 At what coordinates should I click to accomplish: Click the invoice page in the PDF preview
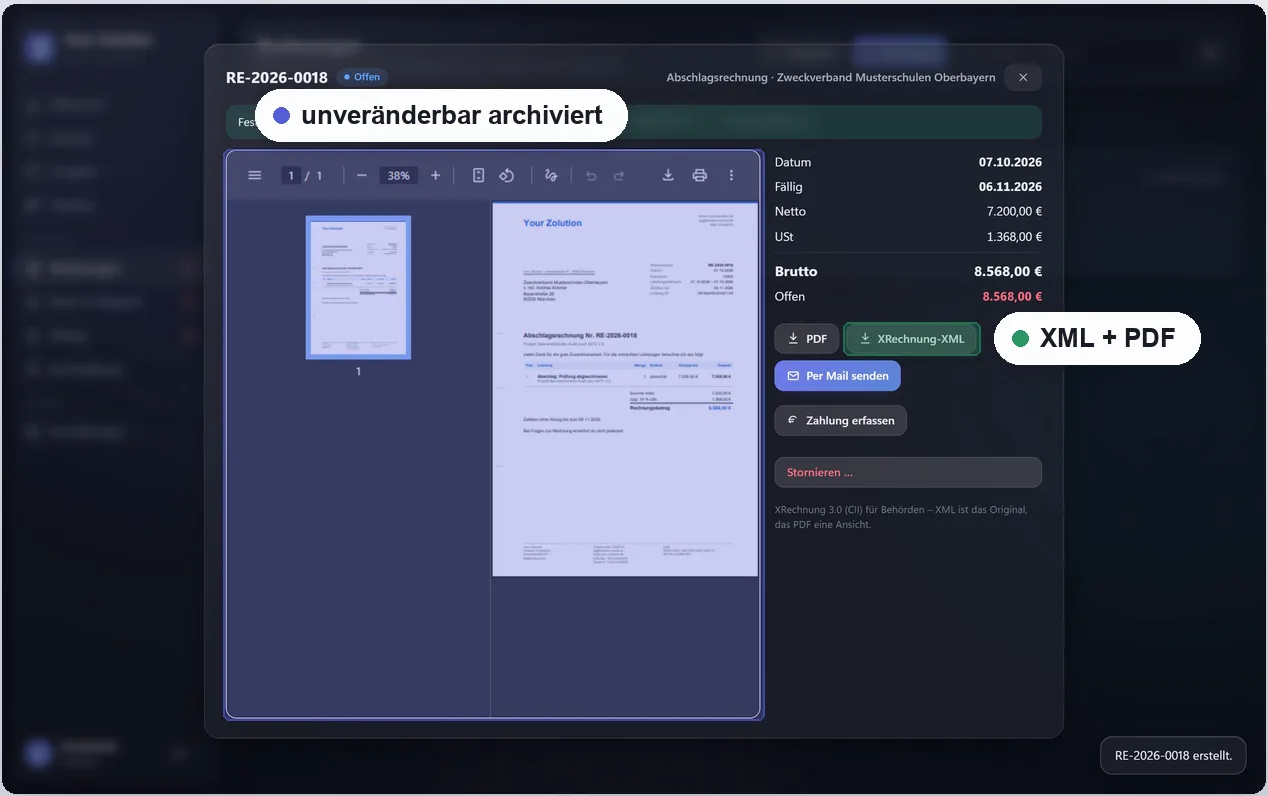[x=625, y=390]
